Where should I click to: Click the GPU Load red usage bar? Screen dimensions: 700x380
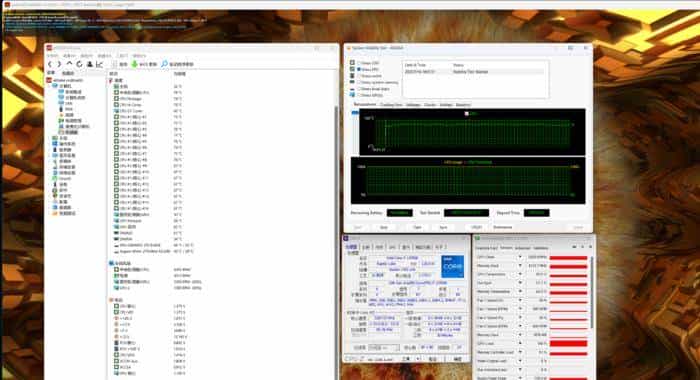tap(568, 343)
